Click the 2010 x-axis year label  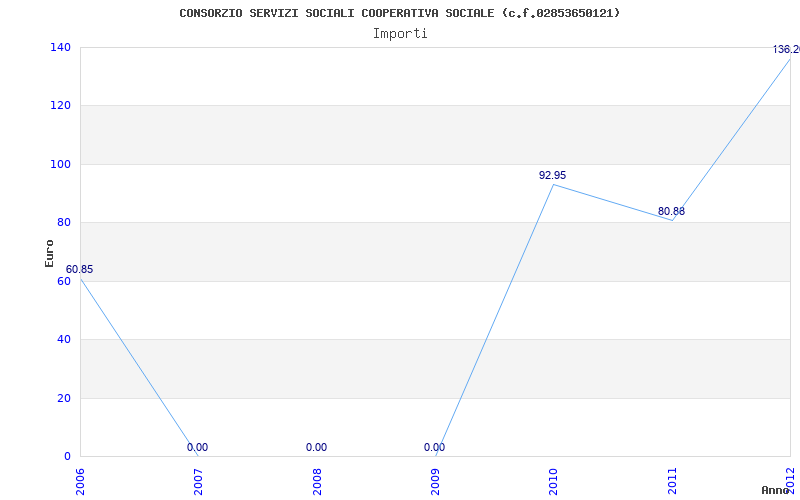(554, 481)
